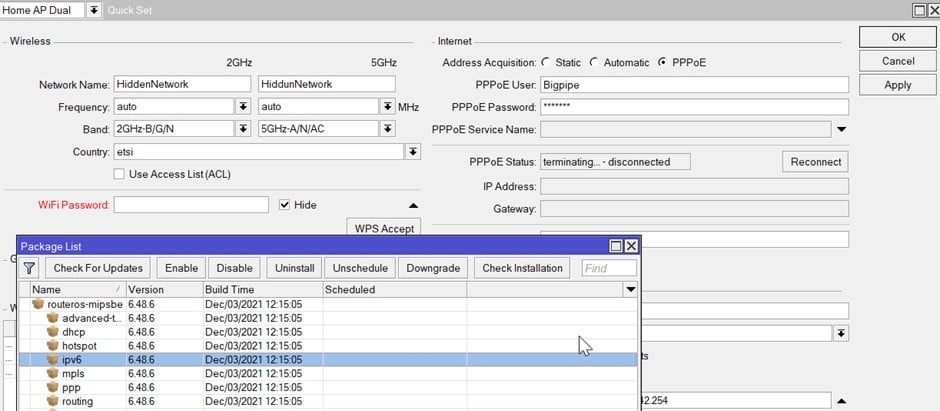Open the 2GHz Band dropdown
Image resolution: width=940 pixels, height=411 pixels.
coord(242,128)
